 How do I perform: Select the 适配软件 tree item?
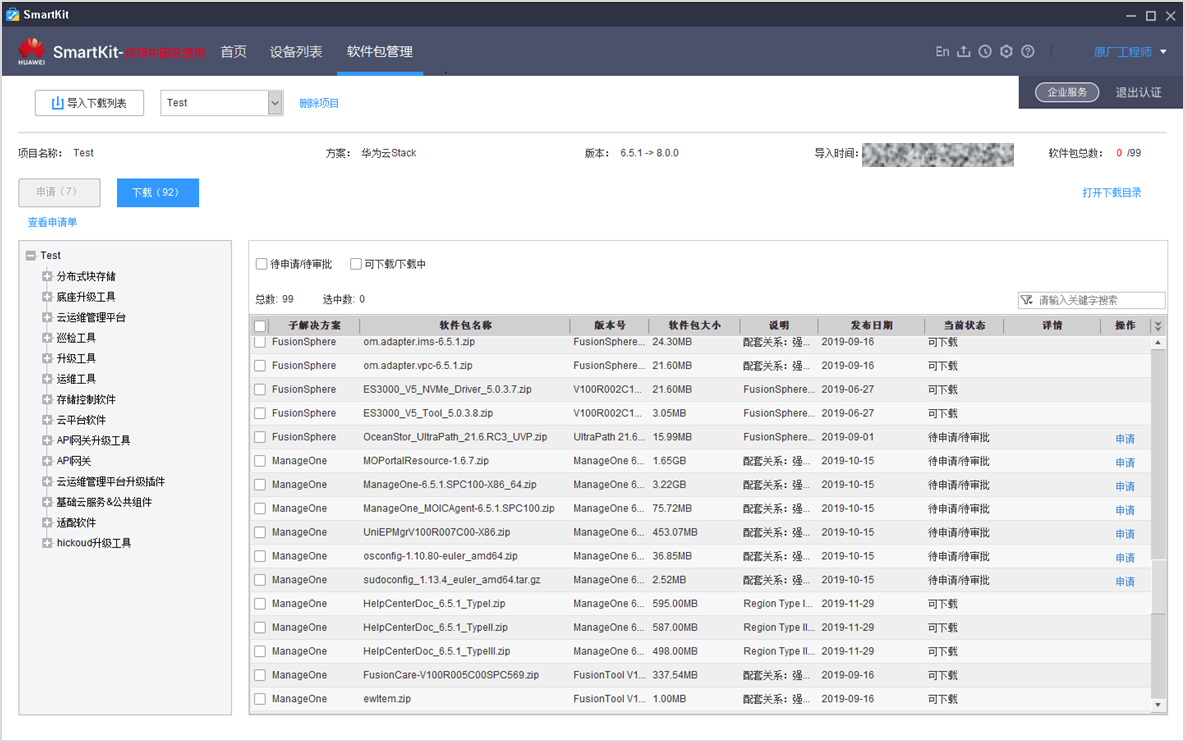point(76,523)
